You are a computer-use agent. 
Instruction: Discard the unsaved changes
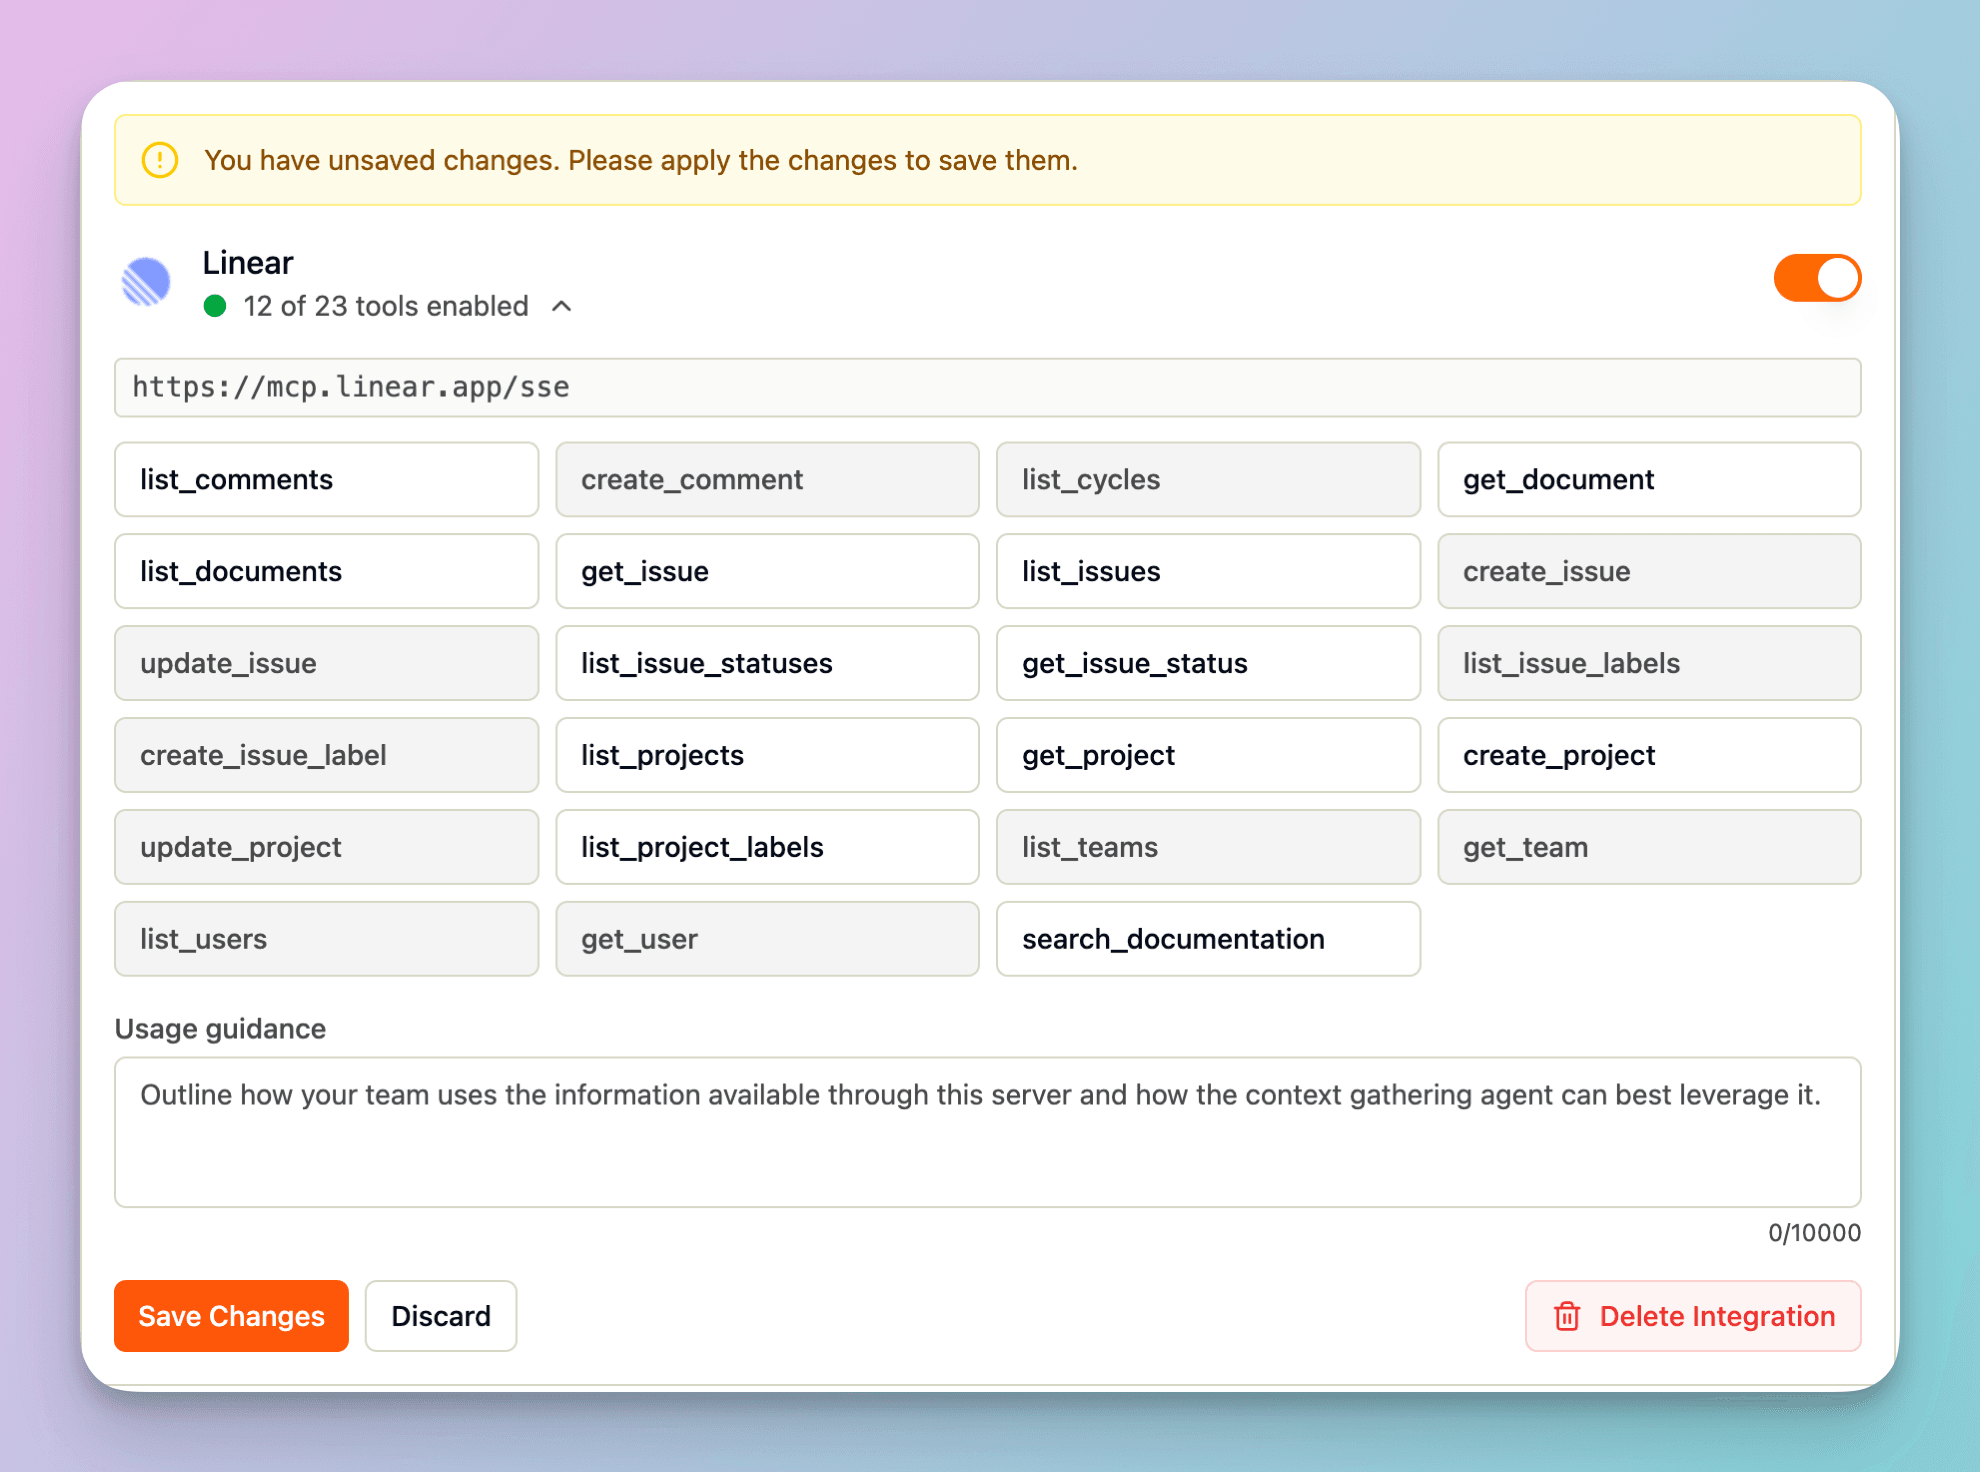(x=440, y=1316)
